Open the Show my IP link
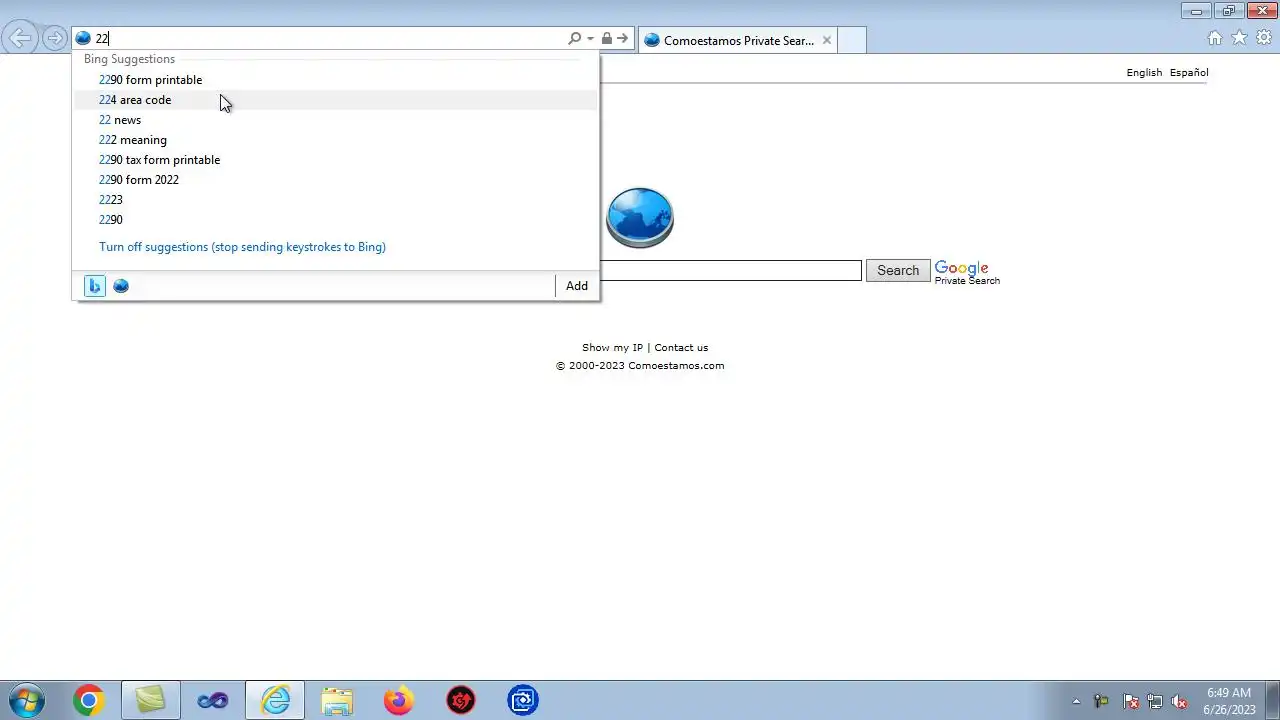Viewport: 1280px width, 720px height. (x=612, y=348)
